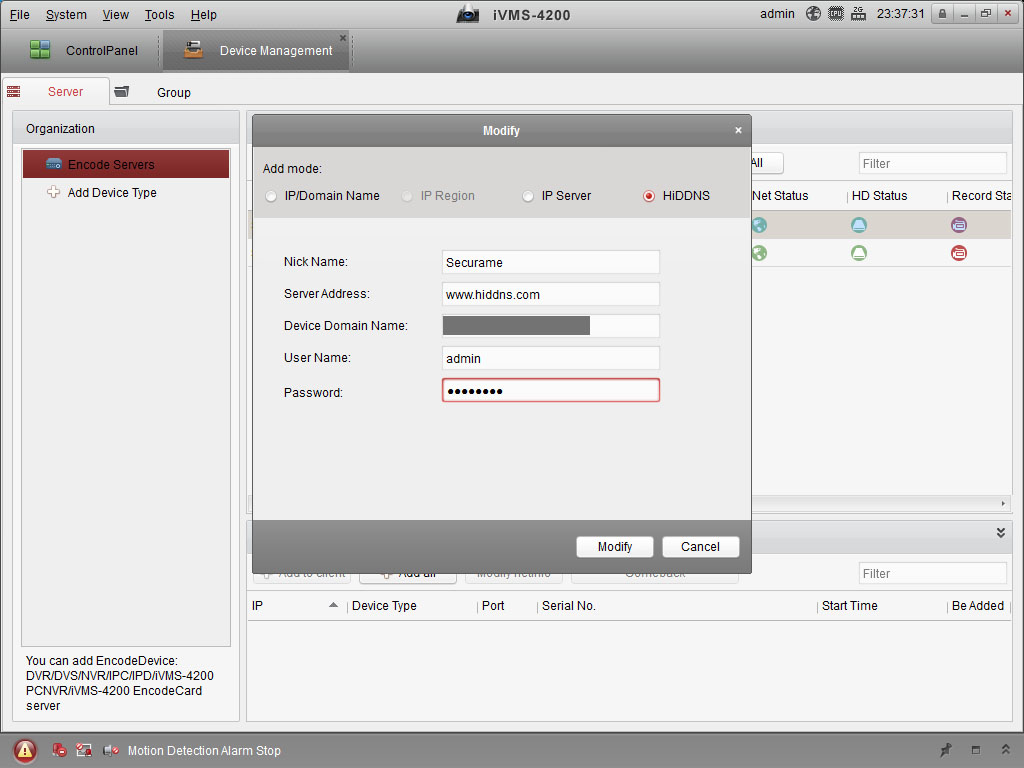
Task: Close the Device Management tab
Action: tap(343, 38)
